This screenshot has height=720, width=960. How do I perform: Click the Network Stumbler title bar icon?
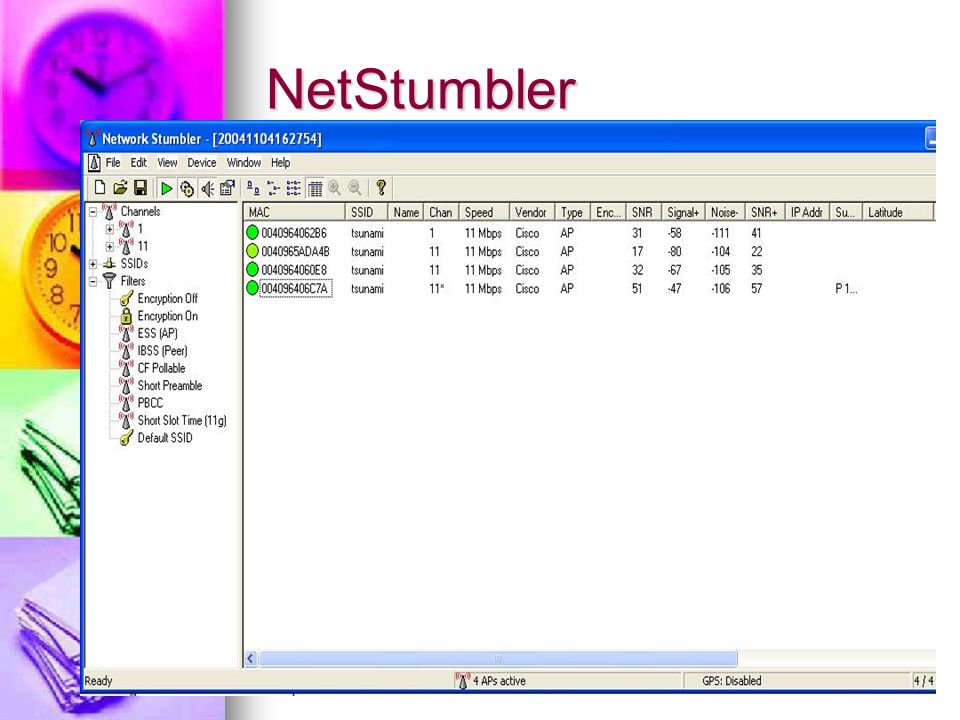tap(92, 138)
